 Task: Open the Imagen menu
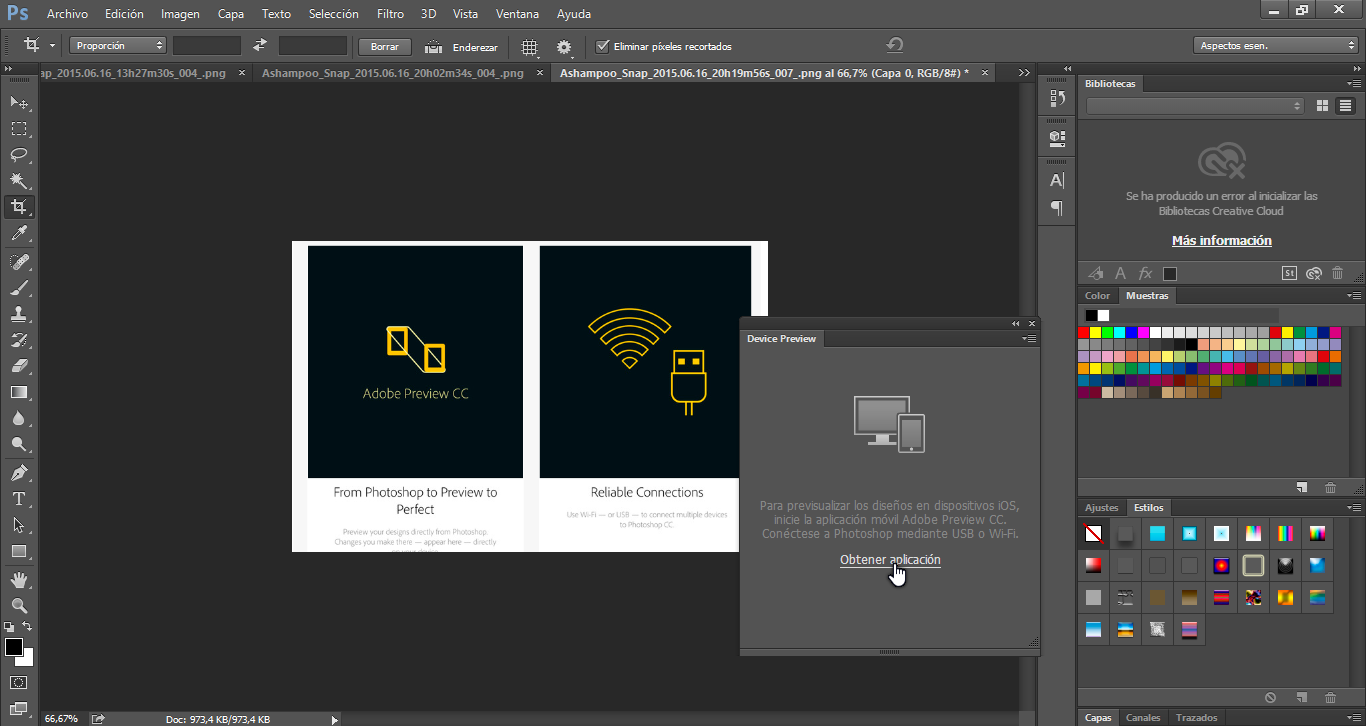click(181, 14)
